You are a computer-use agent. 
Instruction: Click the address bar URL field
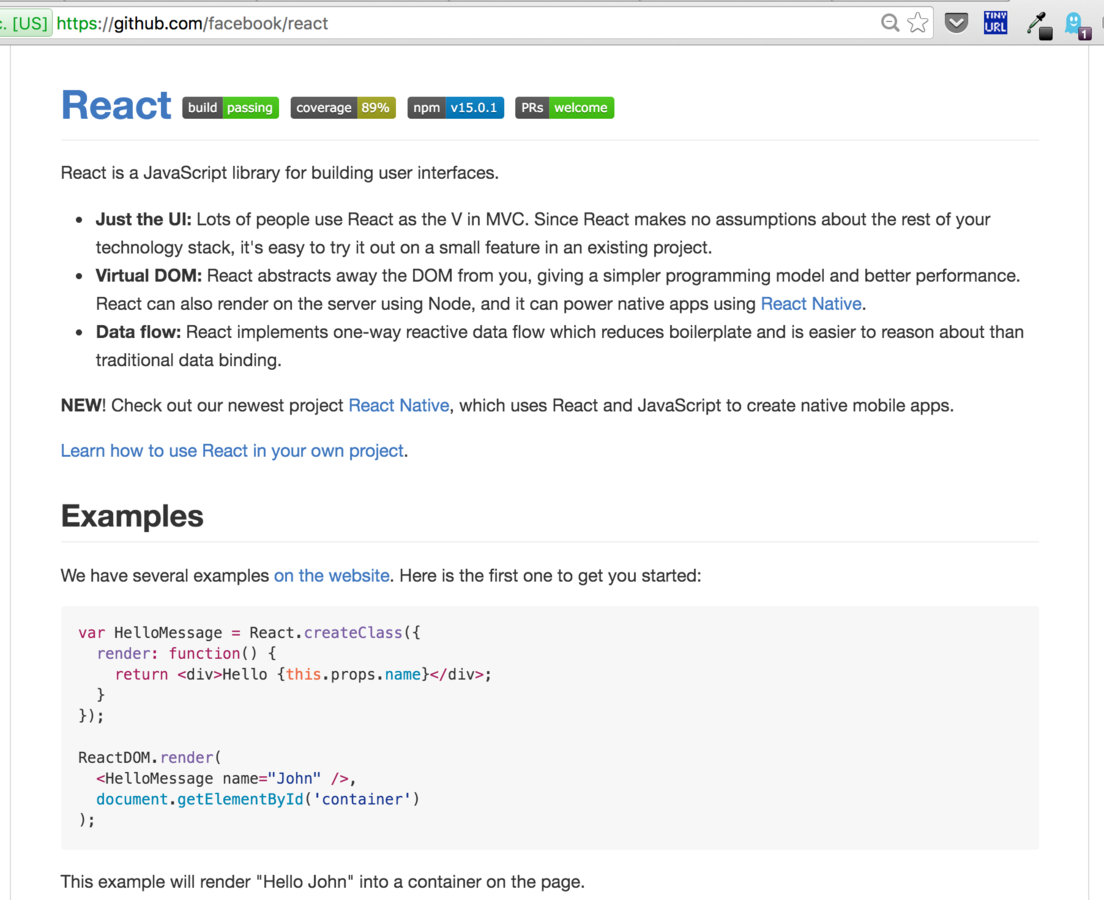tap(465, 23)
